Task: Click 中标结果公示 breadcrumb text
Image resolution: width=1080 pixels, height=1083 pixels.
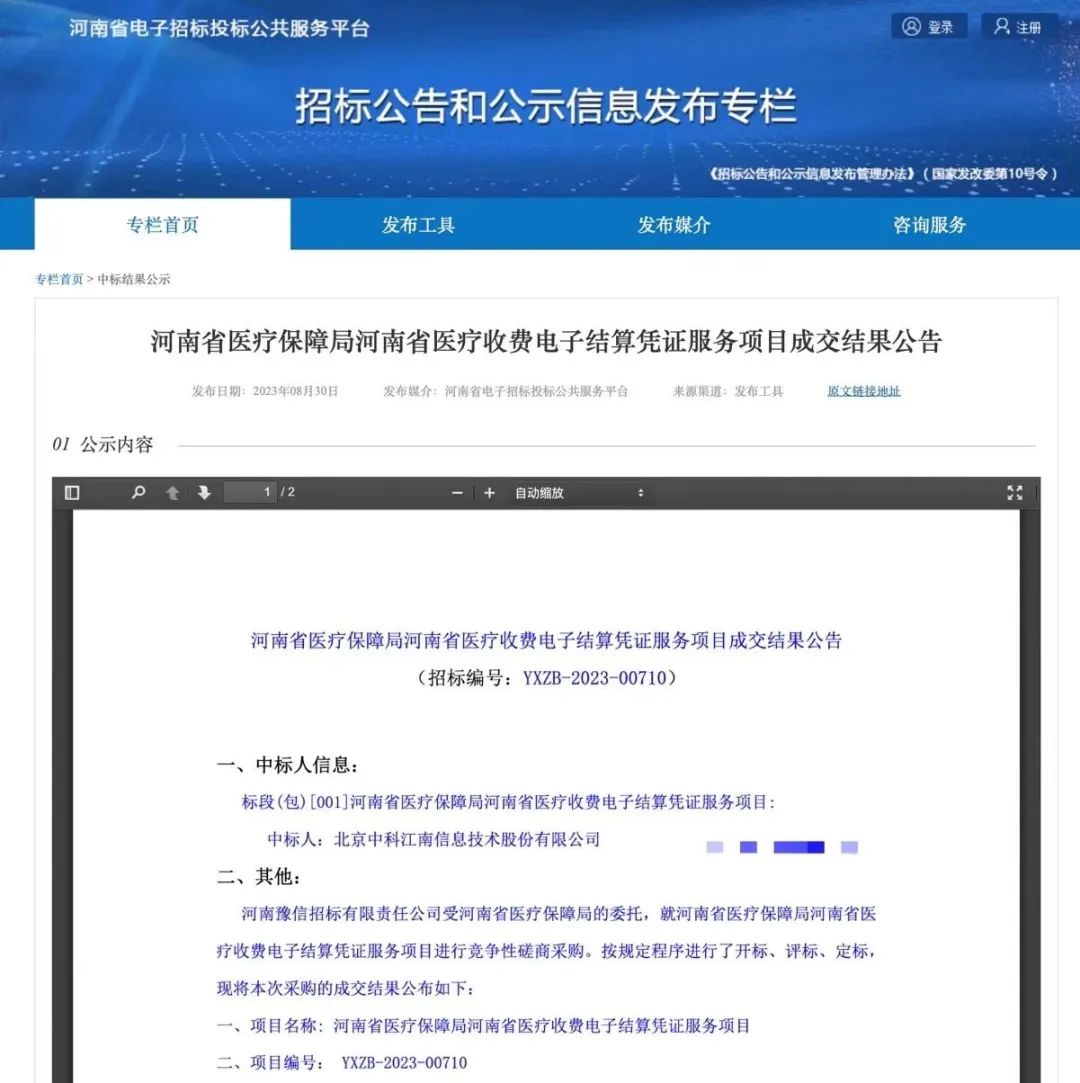Action: [133, 279]
